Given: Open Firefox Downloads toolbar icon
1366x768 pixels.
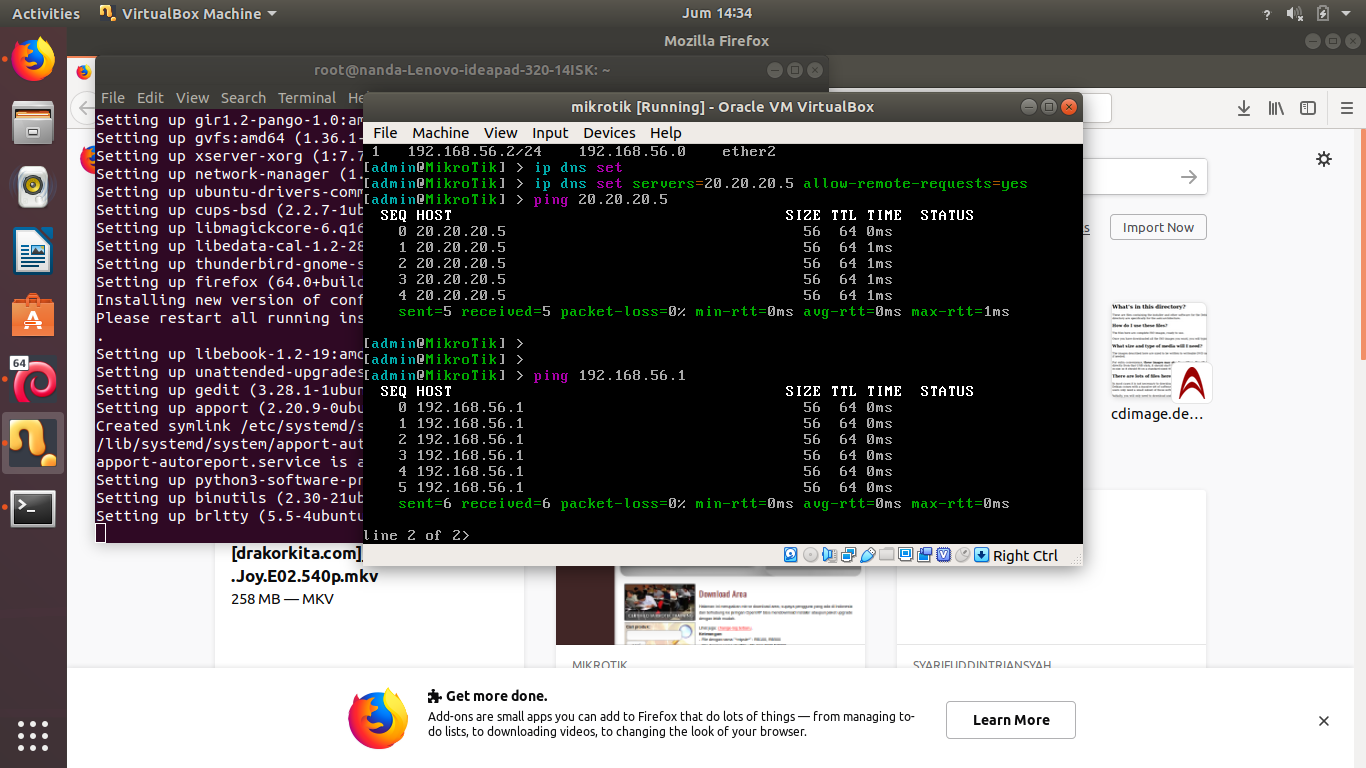Looking at the screenshot, I should click(x=1244, y=108).
